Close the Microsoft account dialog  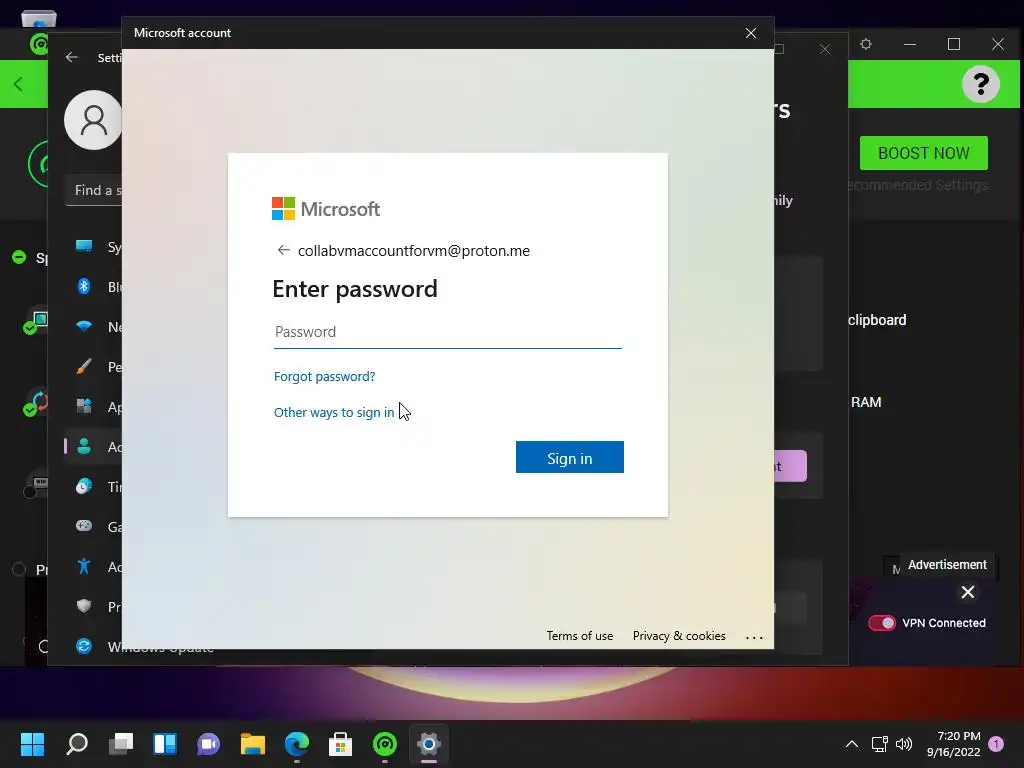tap(751, 33)
